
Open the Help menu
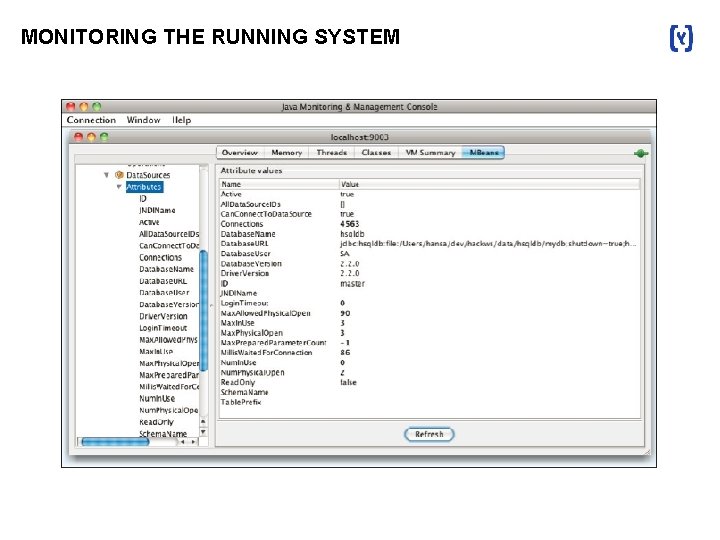click(181, 120)
